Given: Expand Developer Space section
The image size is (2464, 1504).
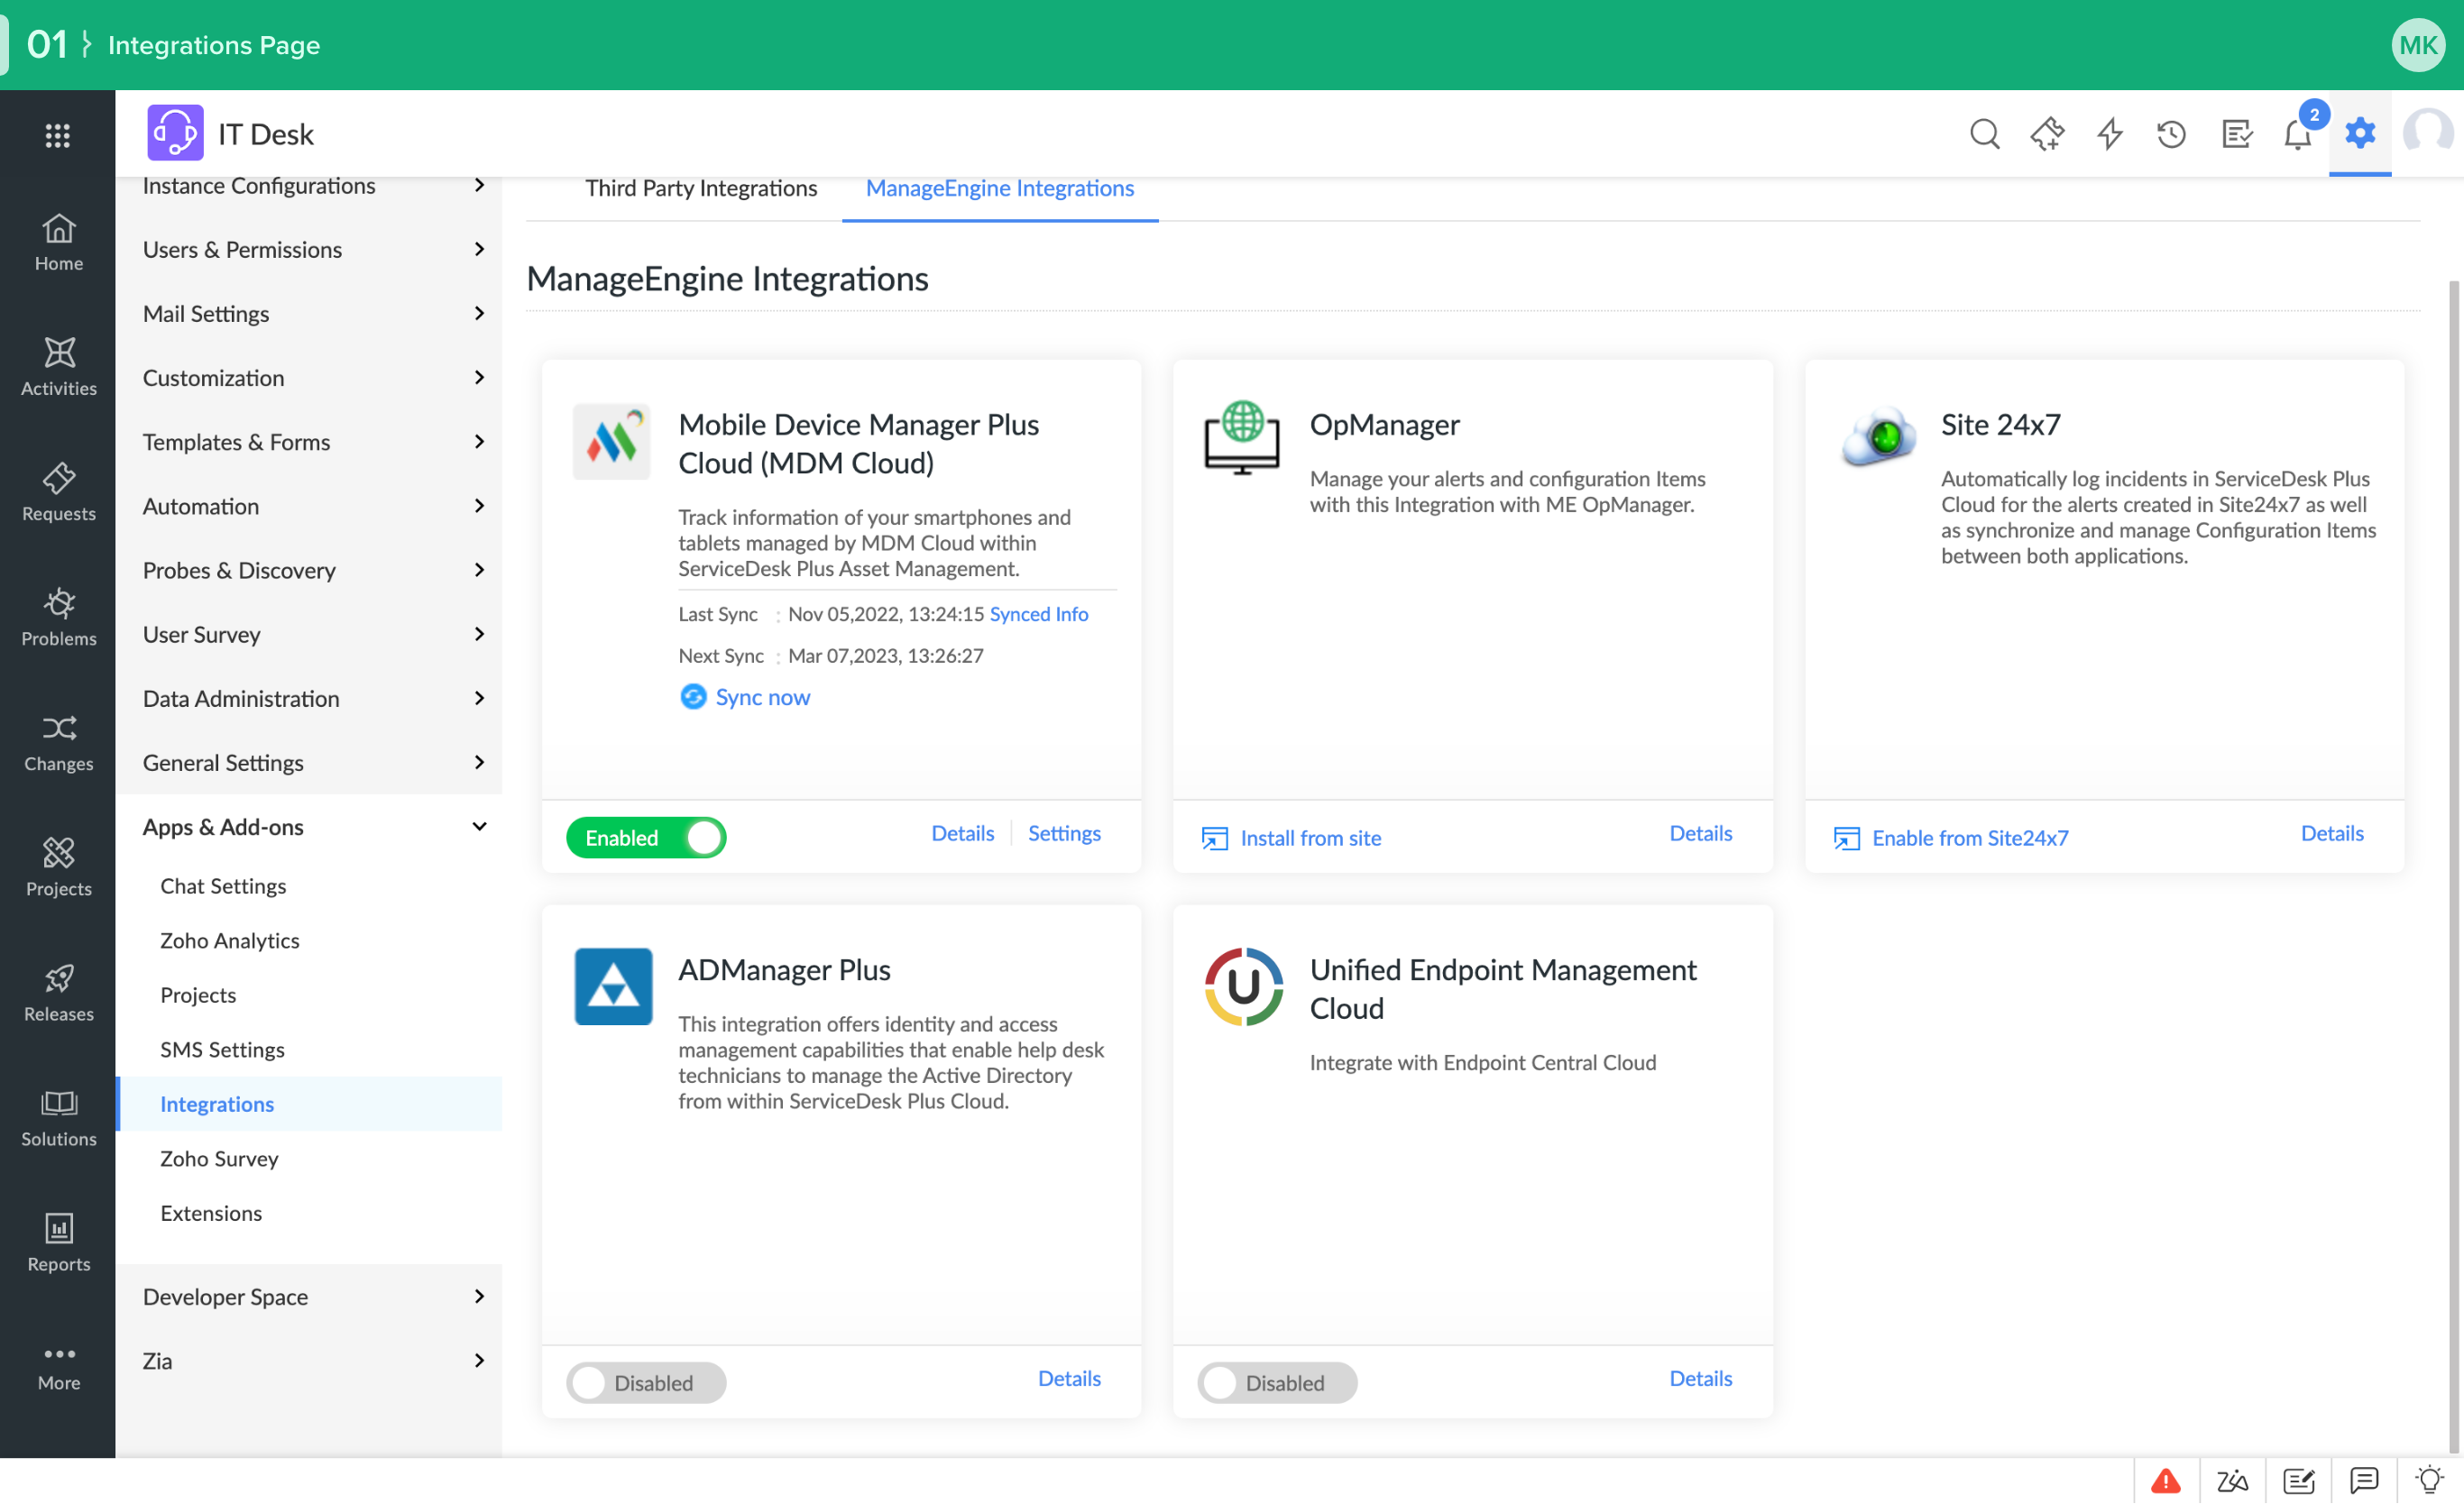Looking at the screenshot, I should [x=309, y=1297].
